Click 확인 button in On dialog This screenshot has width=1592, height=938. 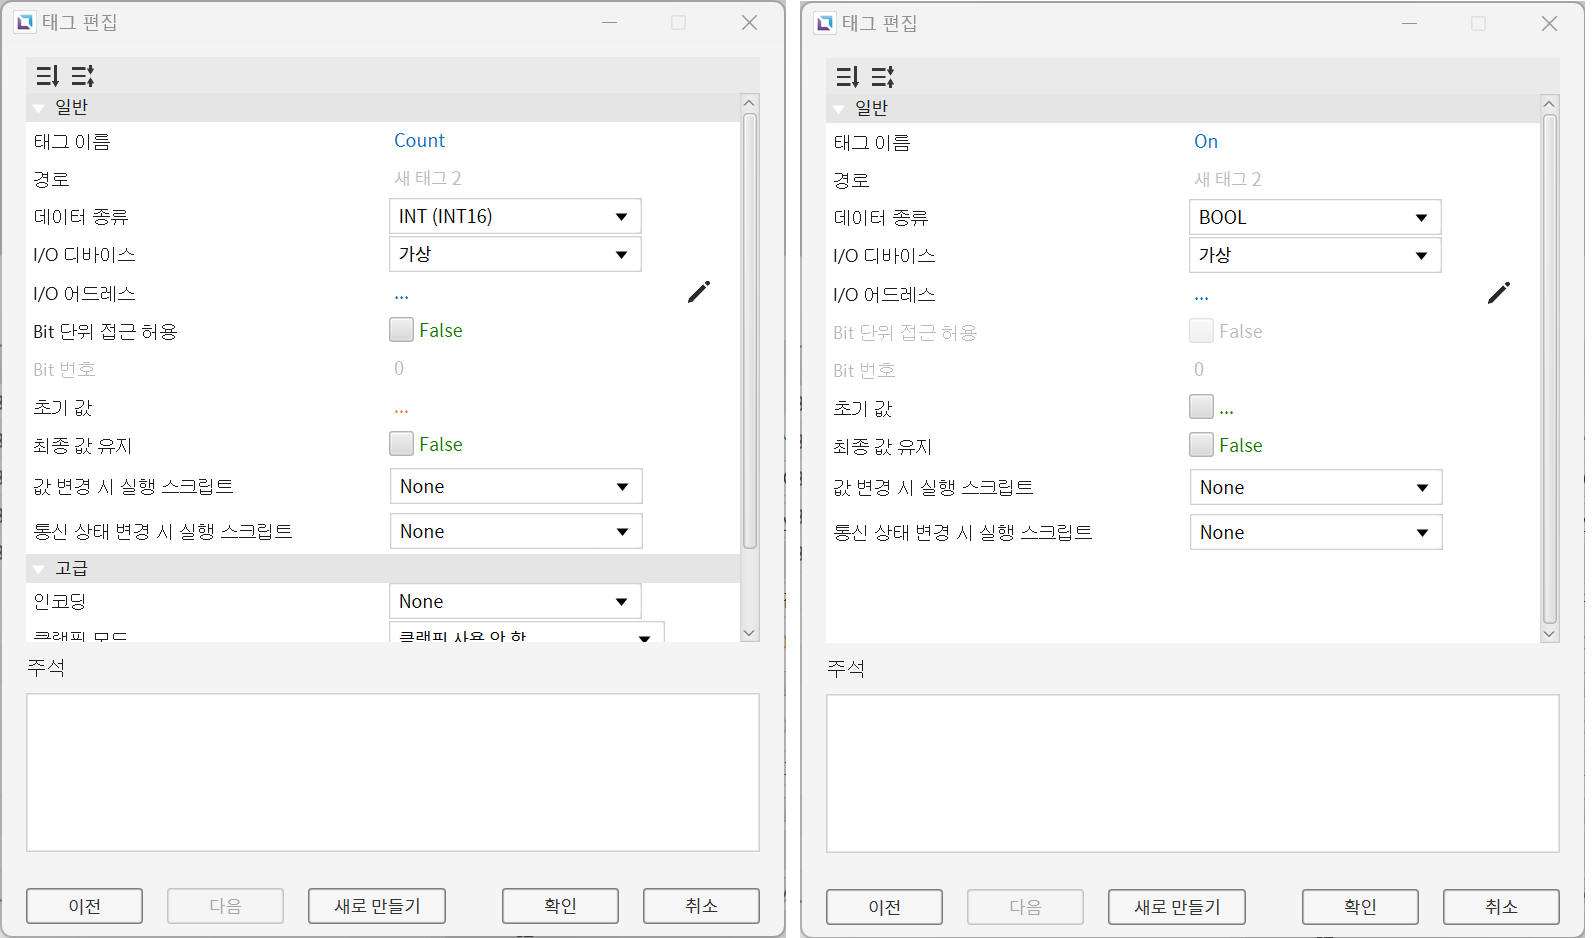tap(1360, 907)
